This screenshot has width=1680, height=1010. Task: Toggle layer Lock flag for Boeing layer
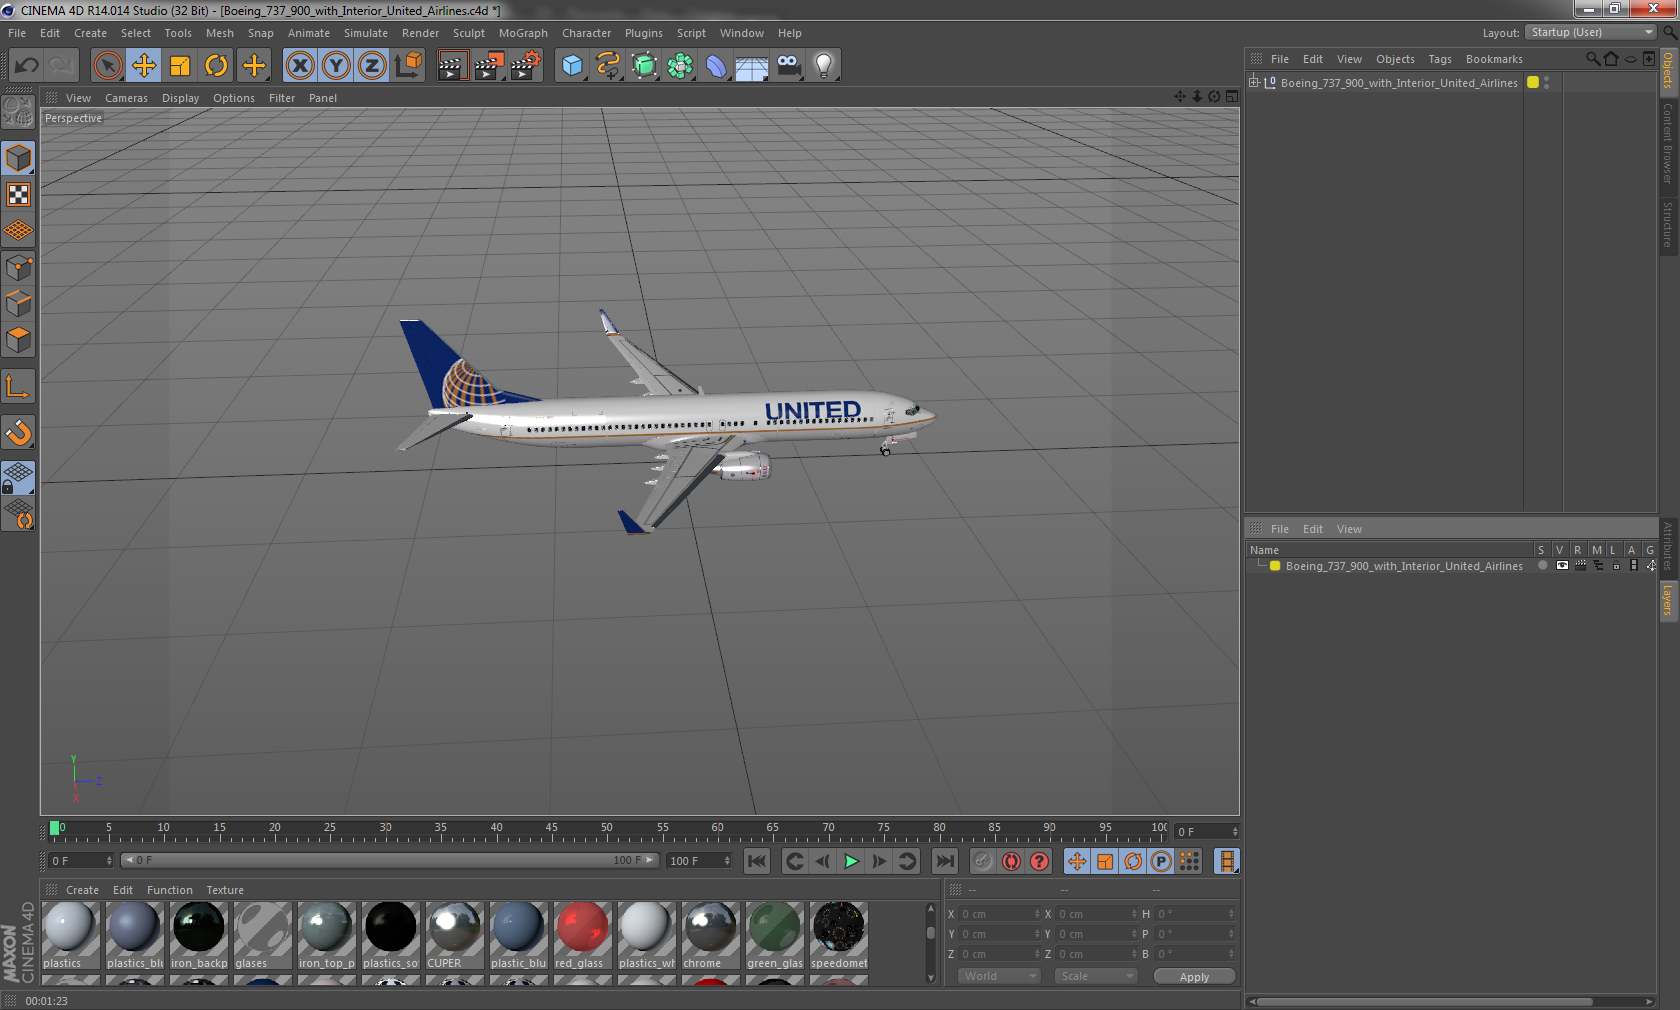pos(1616,566)
